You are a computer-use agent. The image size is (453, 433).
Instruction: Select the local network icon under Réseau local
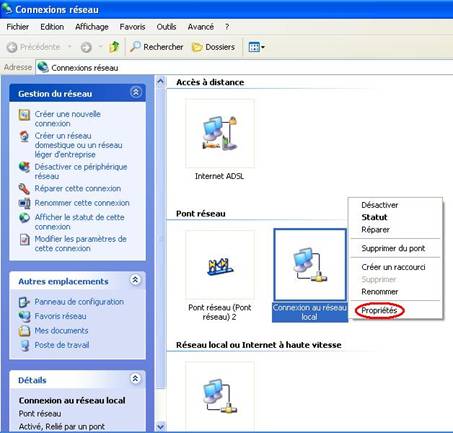coord(220,396)
